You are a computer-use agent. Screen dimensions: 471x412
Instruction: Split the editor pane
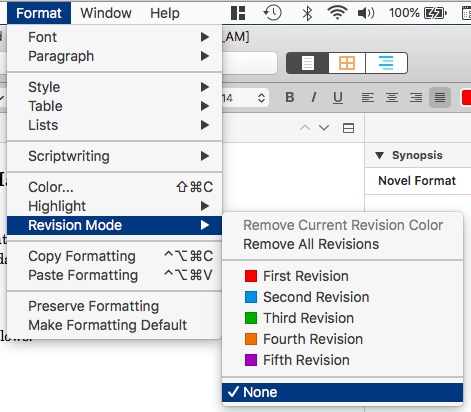348,128
